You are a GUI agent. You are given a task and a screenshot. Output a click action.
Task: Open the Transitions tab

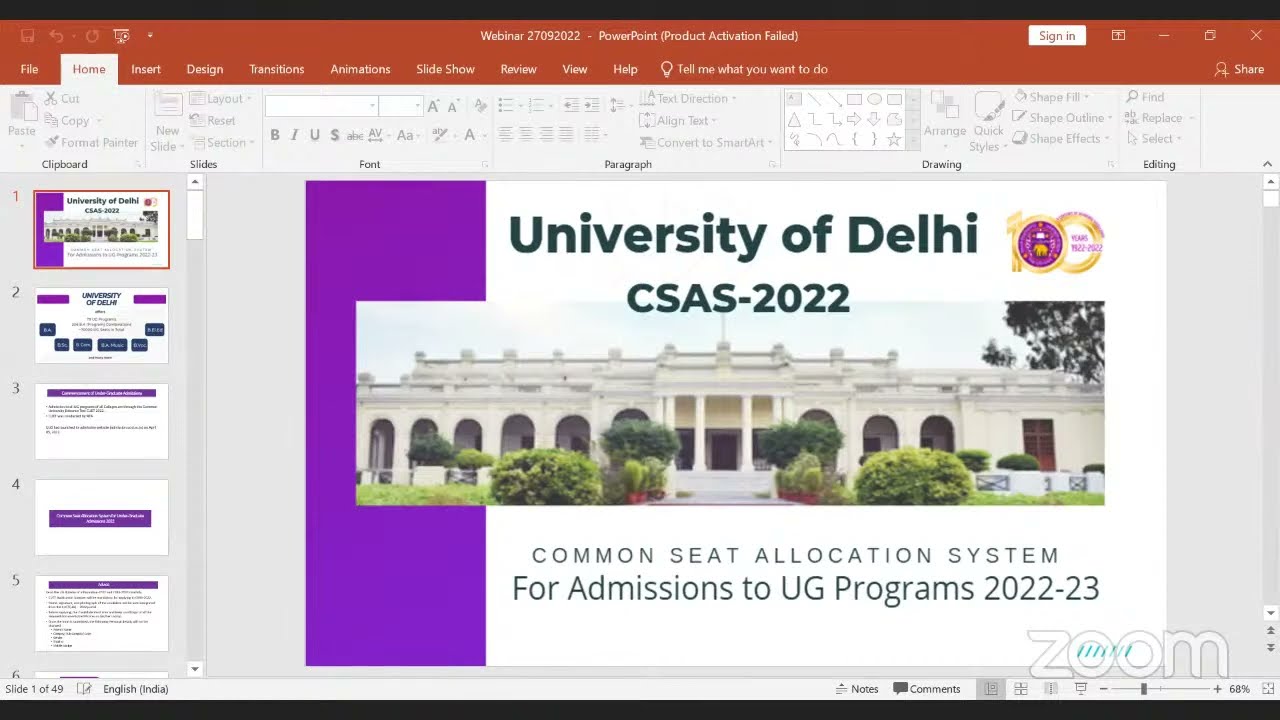click(x=277, y=69)
